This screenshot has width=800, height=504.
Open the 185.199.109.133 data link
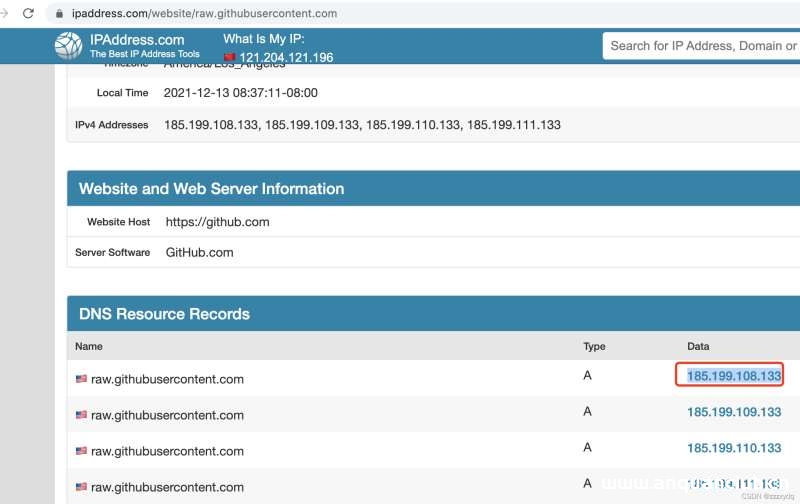733,412
